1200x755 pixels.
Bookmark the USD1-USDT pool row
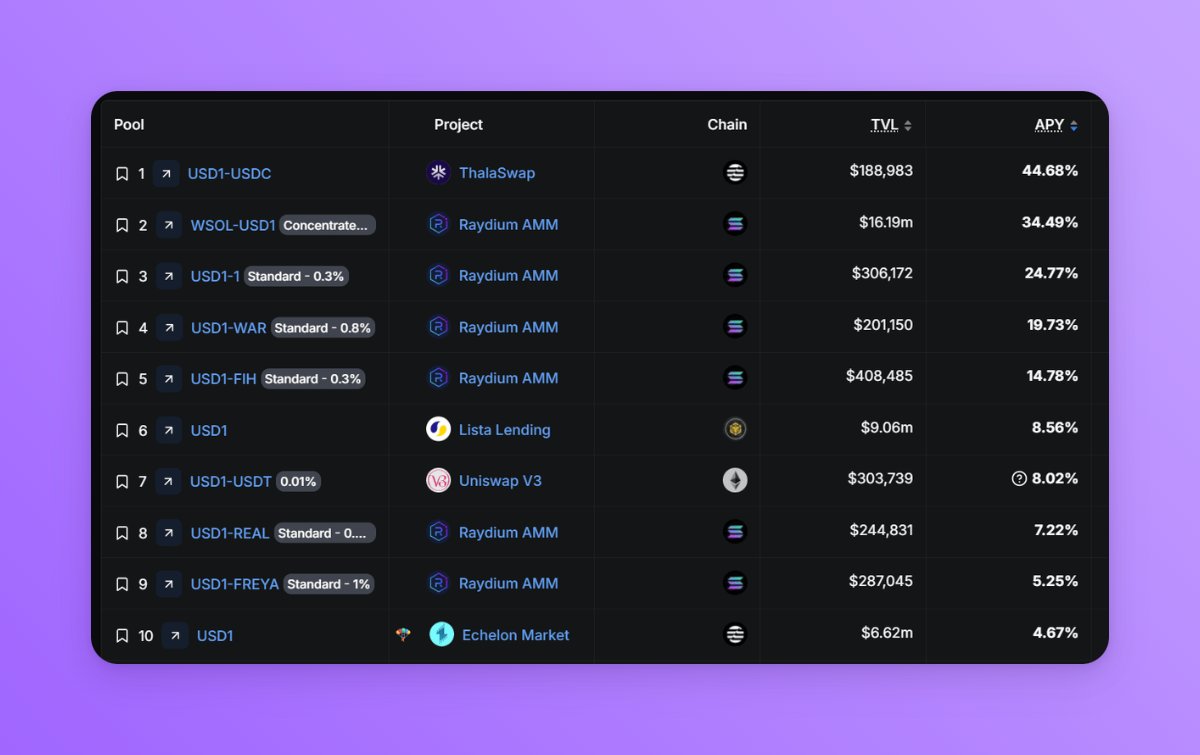(122, 482)
